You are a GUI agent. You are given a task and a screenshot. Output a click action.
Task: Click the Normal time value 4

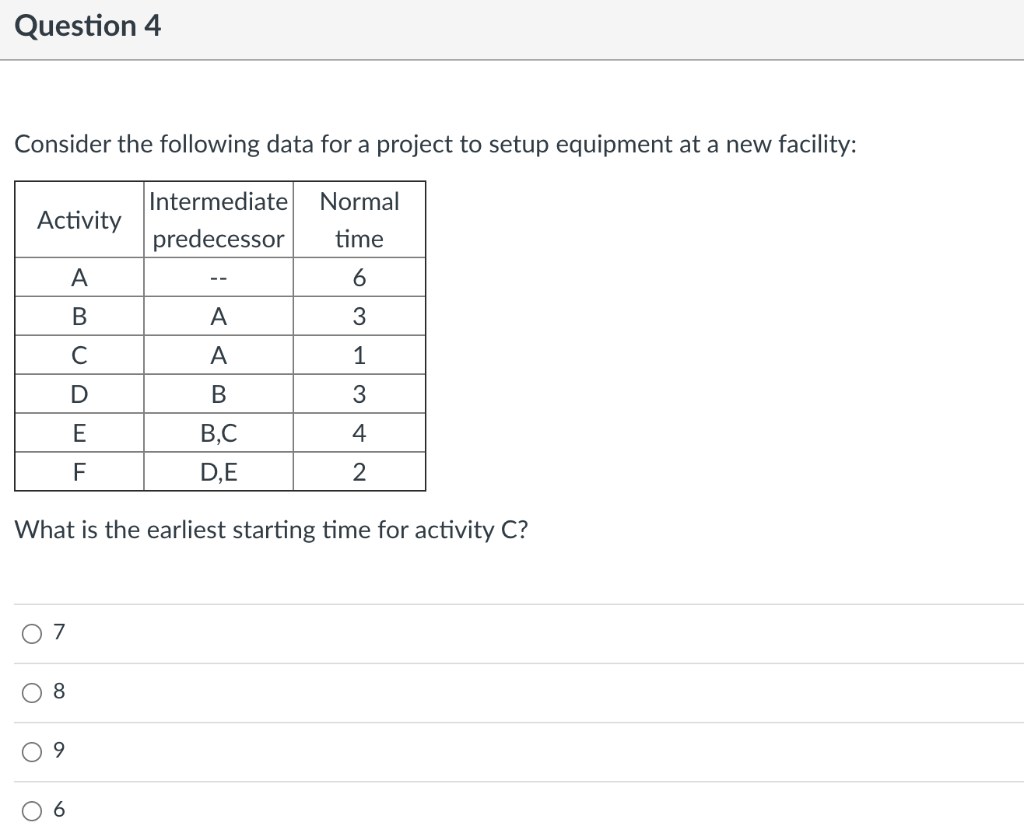click(x=358, y=432)
